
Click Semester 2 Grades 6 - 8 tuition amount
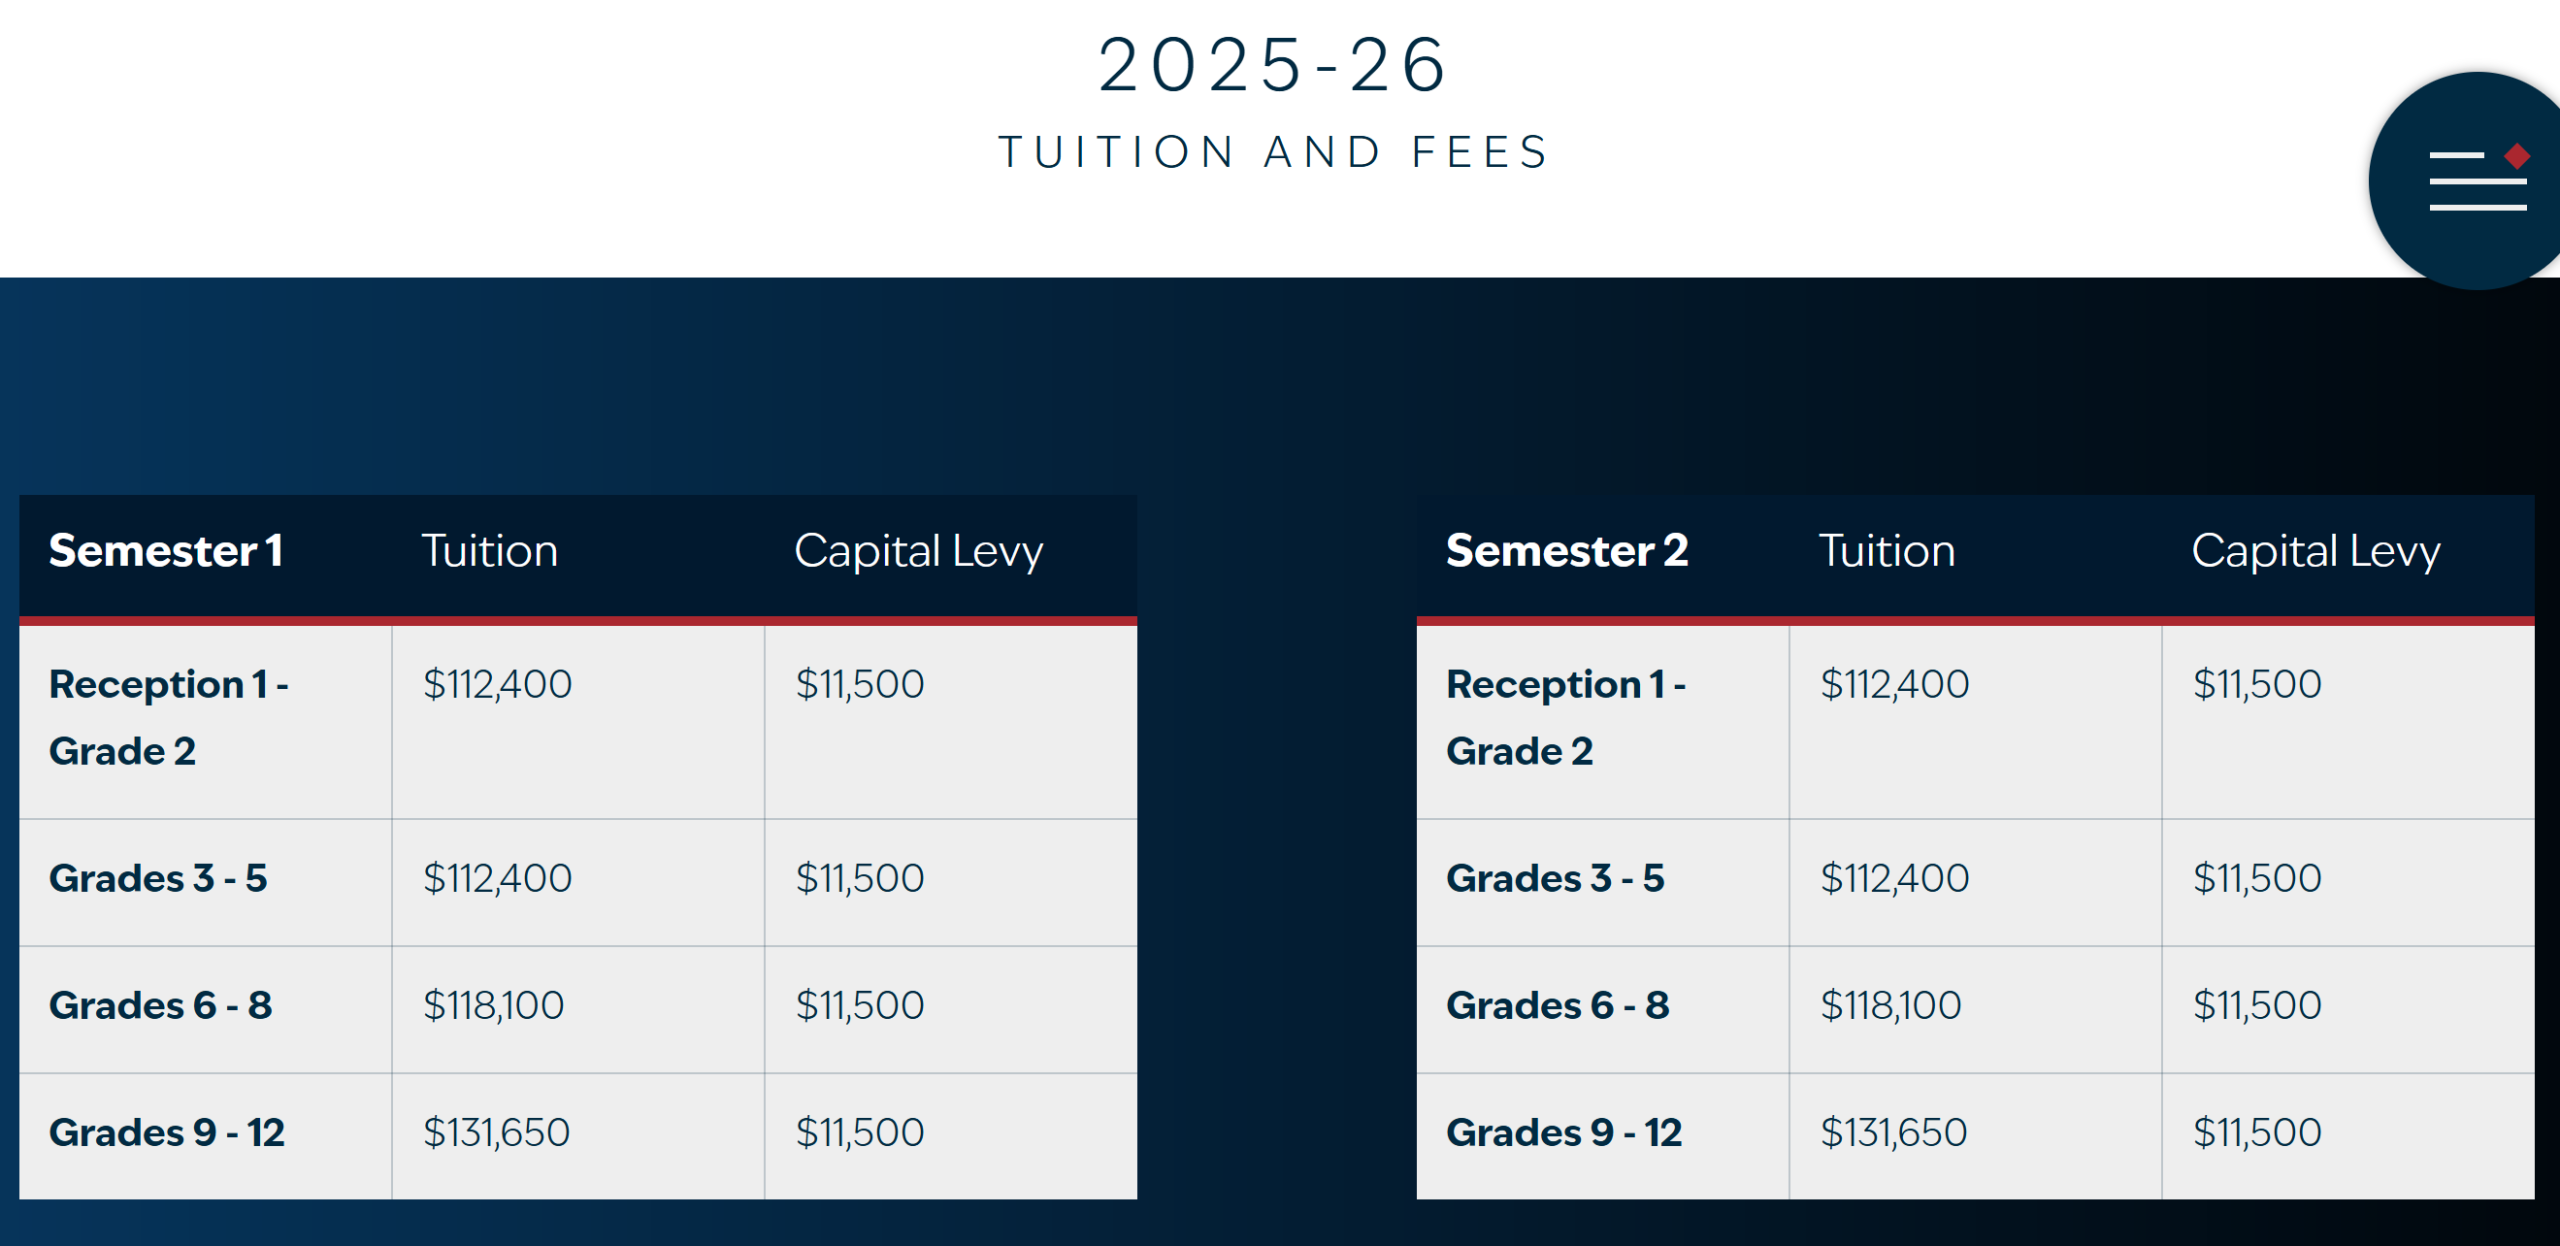click(1890, 1005)
